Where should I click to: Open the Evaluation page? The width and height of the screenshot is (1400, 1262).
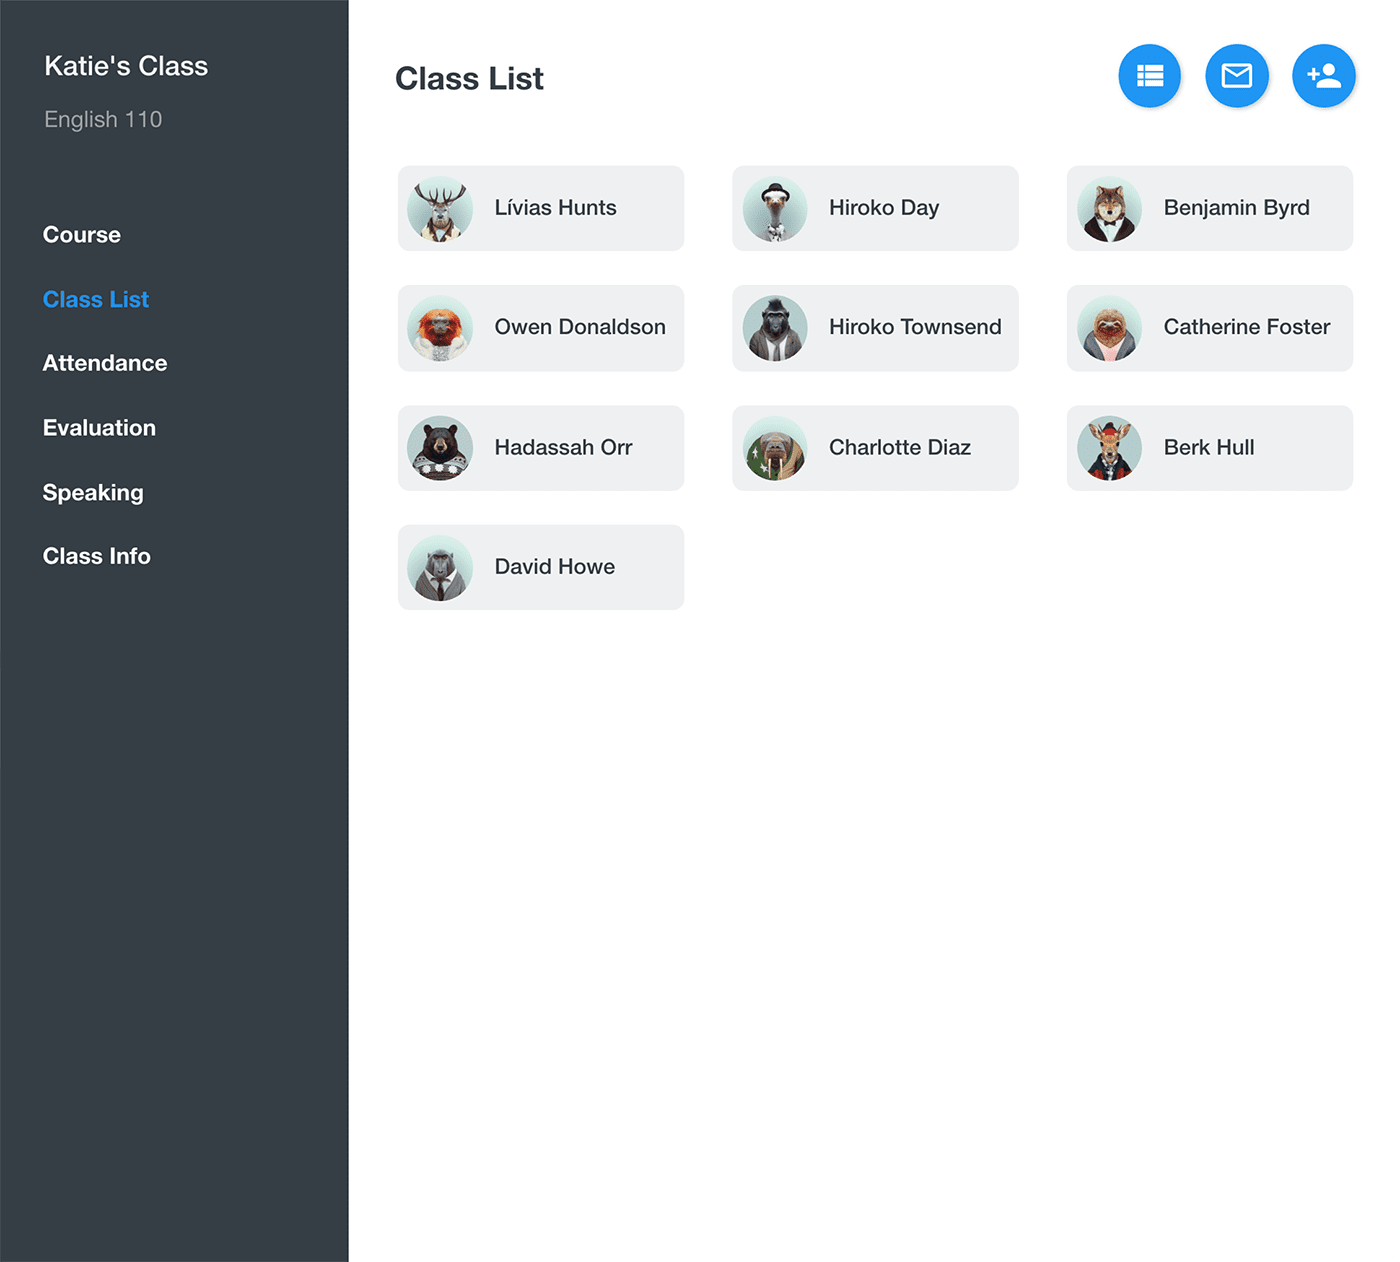pos(99,428)
